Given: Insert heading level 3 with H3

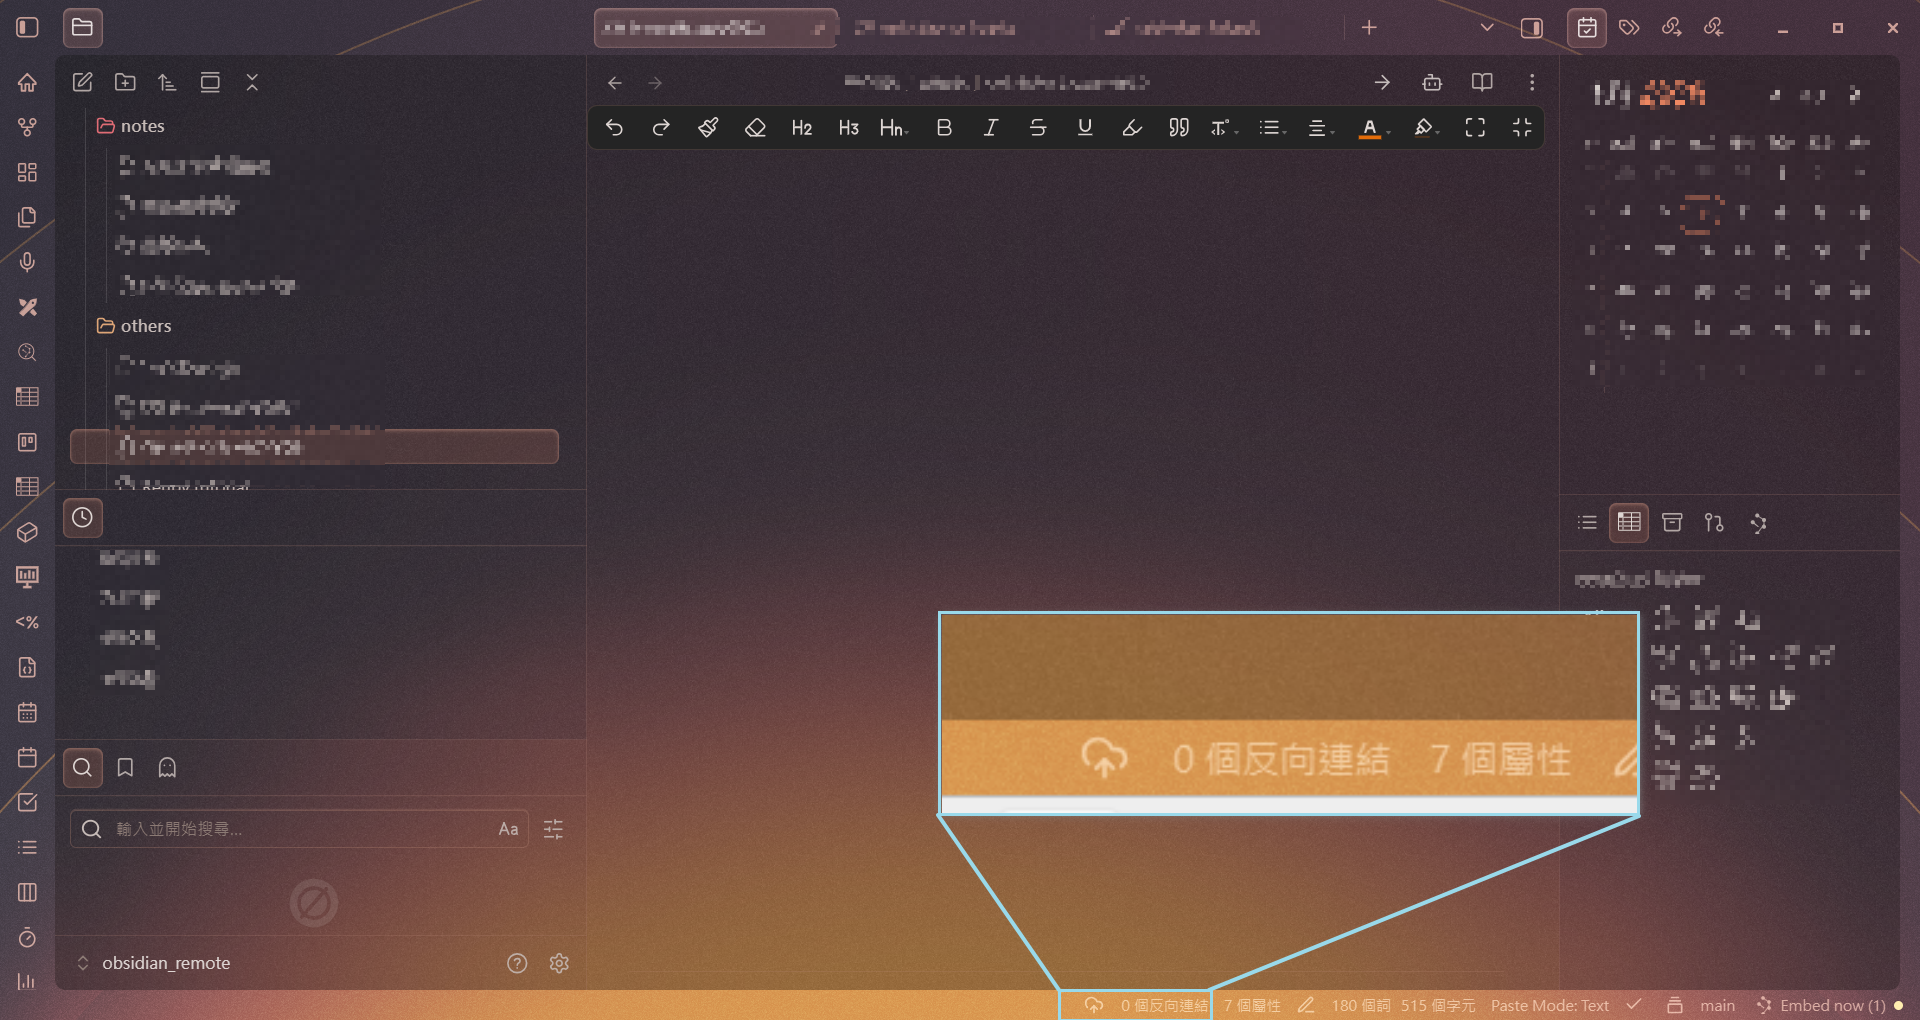Looking at the screenshot, I should (849, 127).
